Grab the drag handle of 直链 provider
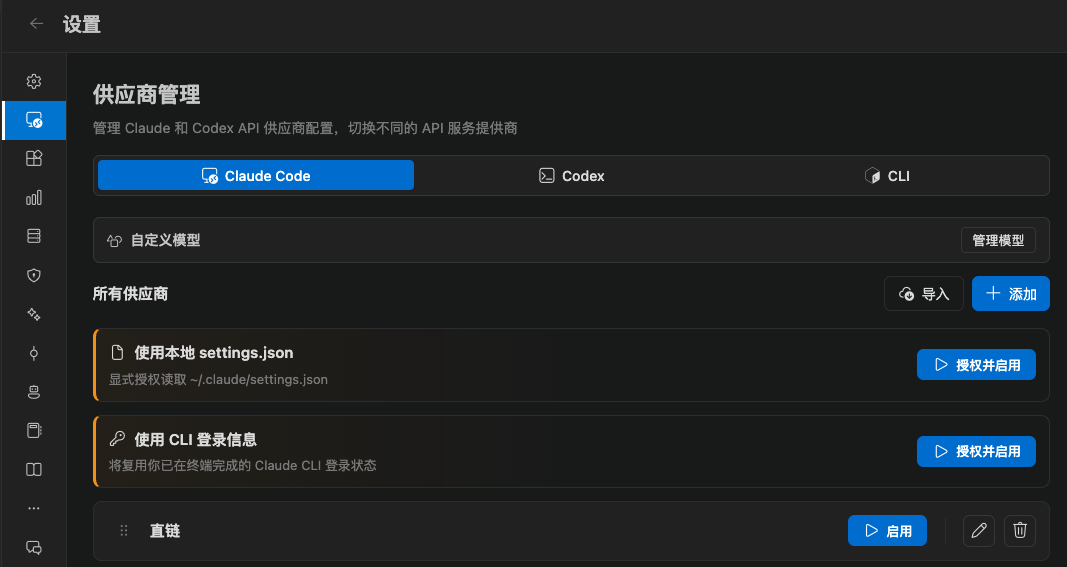 click(124, 531)
